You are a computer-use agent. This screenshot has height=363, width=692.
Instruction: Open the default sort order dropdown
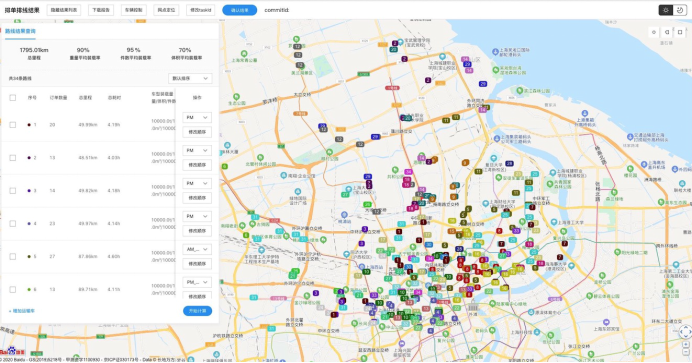tap(190, 79)
